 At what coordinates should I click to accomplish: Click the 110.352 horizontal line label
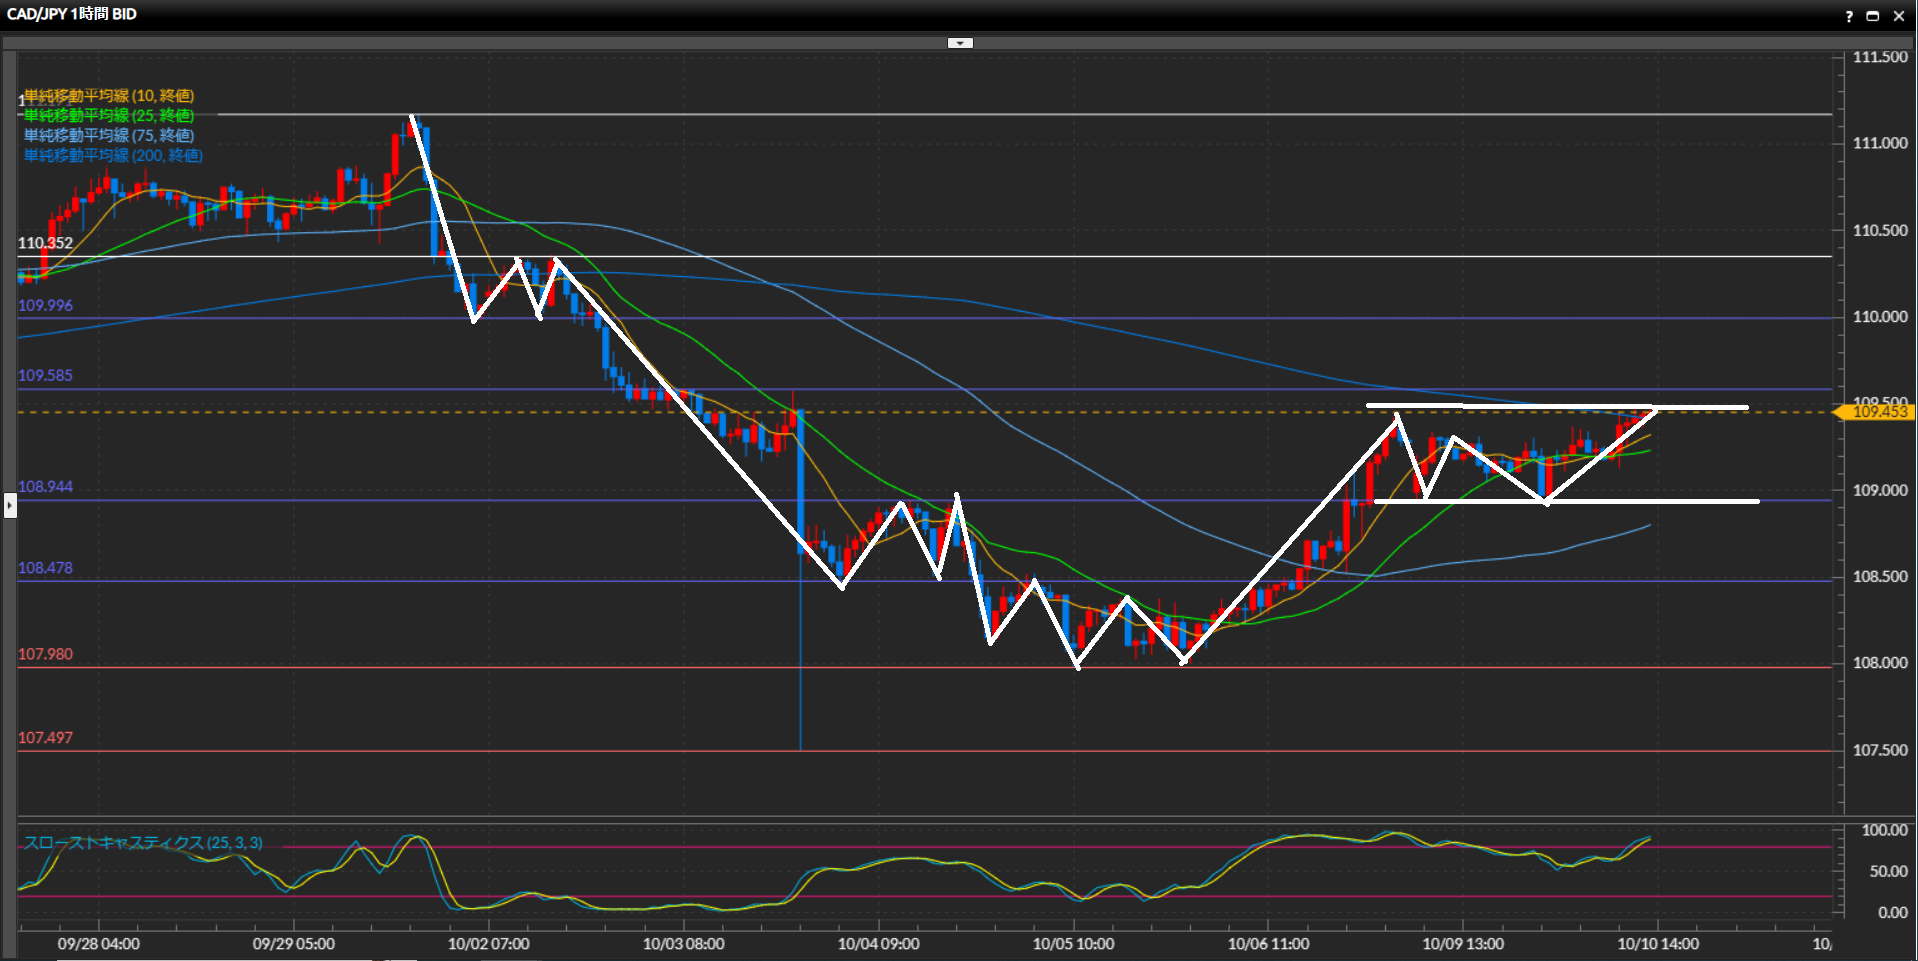click(x=45, y=243)
